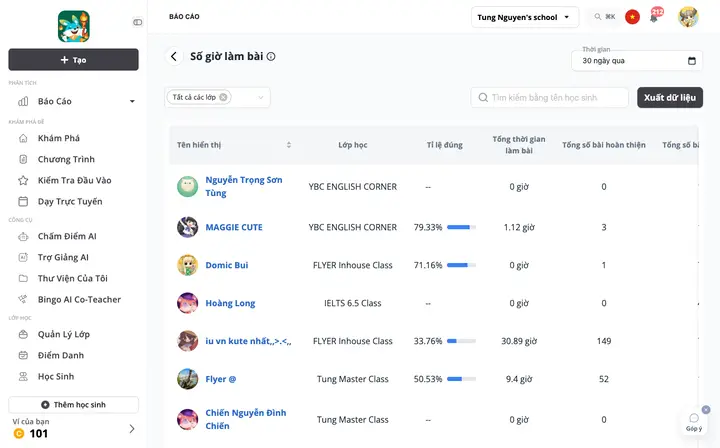Image resolution: width=720 pixels, height=448 pixels.
Task: Click the Chấm Điểm AI robot icon
Action: click(x=23, y=236)
